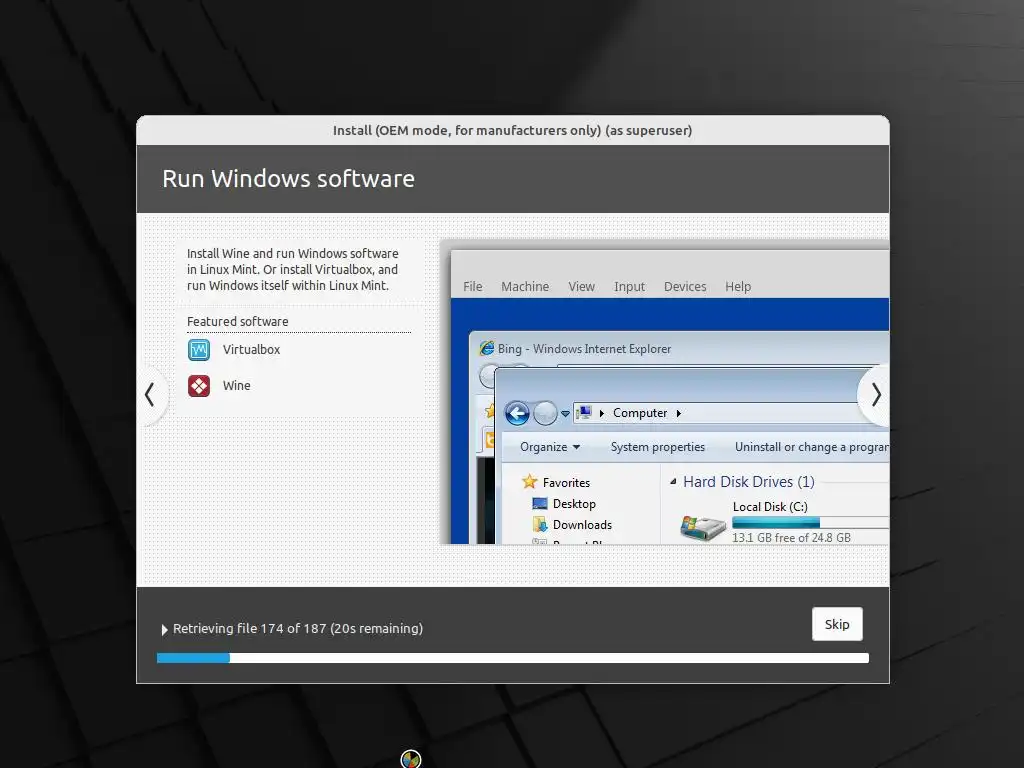Select the Wine label text
The height and width of the screenshot is (768, 1024).
click(236, 385)
